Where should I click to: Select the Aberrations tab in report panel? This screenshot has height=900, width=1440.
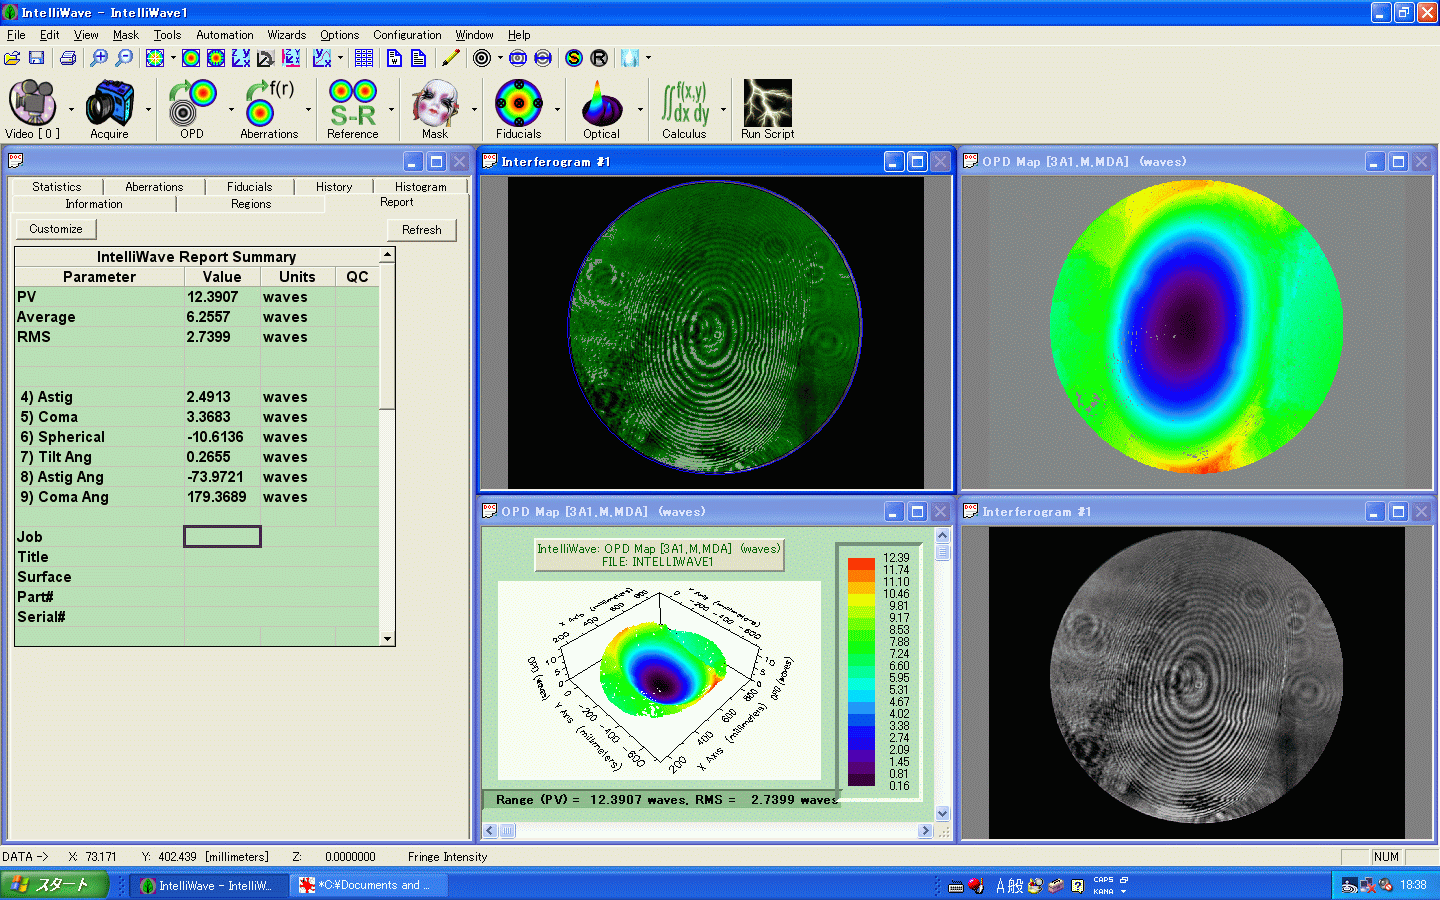click(x=154, y=187)
